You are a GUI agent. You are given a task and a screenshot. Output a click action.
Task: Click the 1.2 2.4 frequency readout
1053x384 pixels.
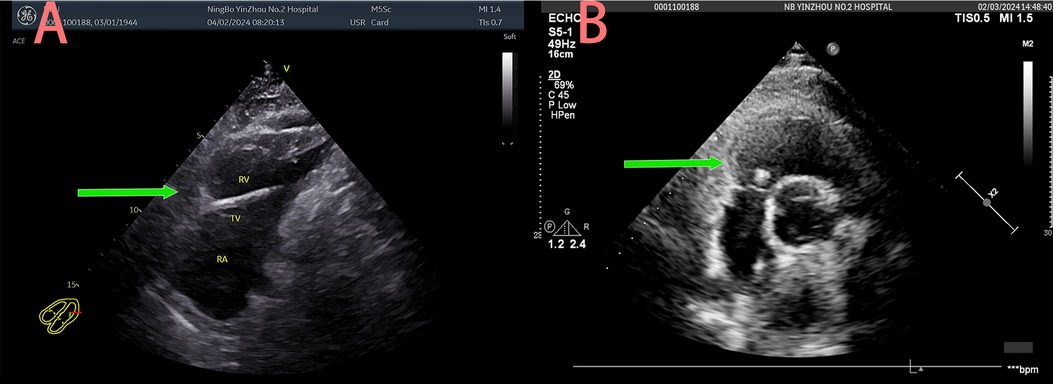click(567, 245)
